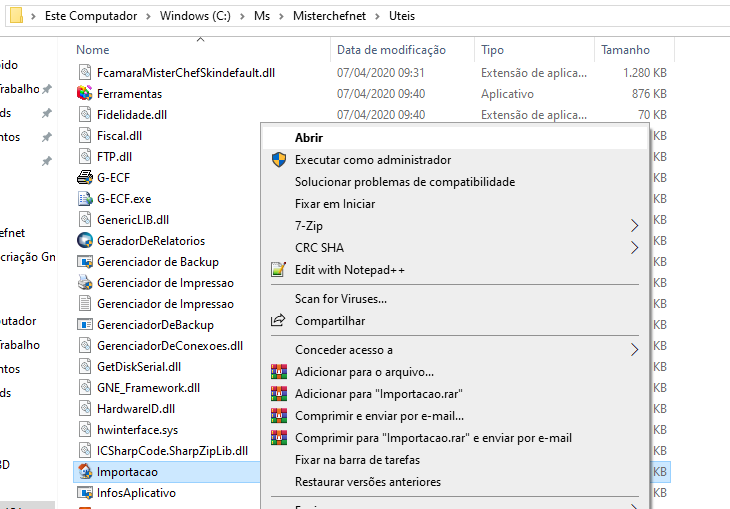Screen dimensions: 730x509
Task: Go to Ms folder in address bar
Action: pyautogui.click(x=262, y=16)
